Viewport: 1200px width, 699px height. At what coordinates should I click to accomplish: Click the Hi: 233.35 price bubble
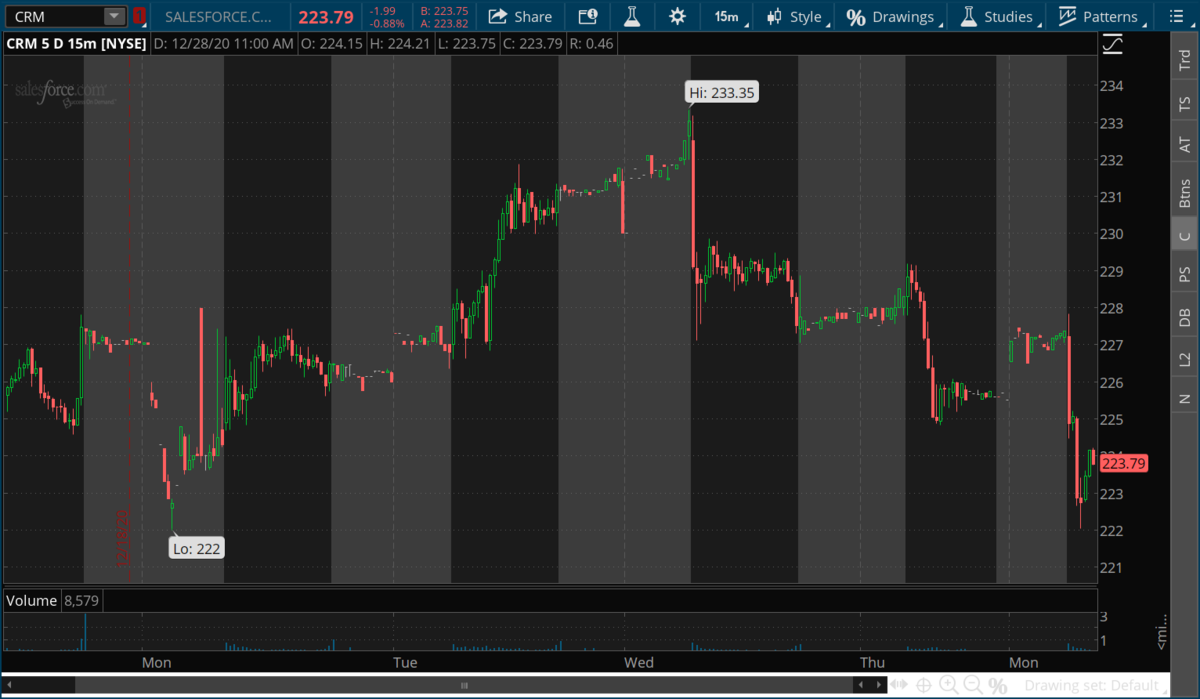pos(722,93)
